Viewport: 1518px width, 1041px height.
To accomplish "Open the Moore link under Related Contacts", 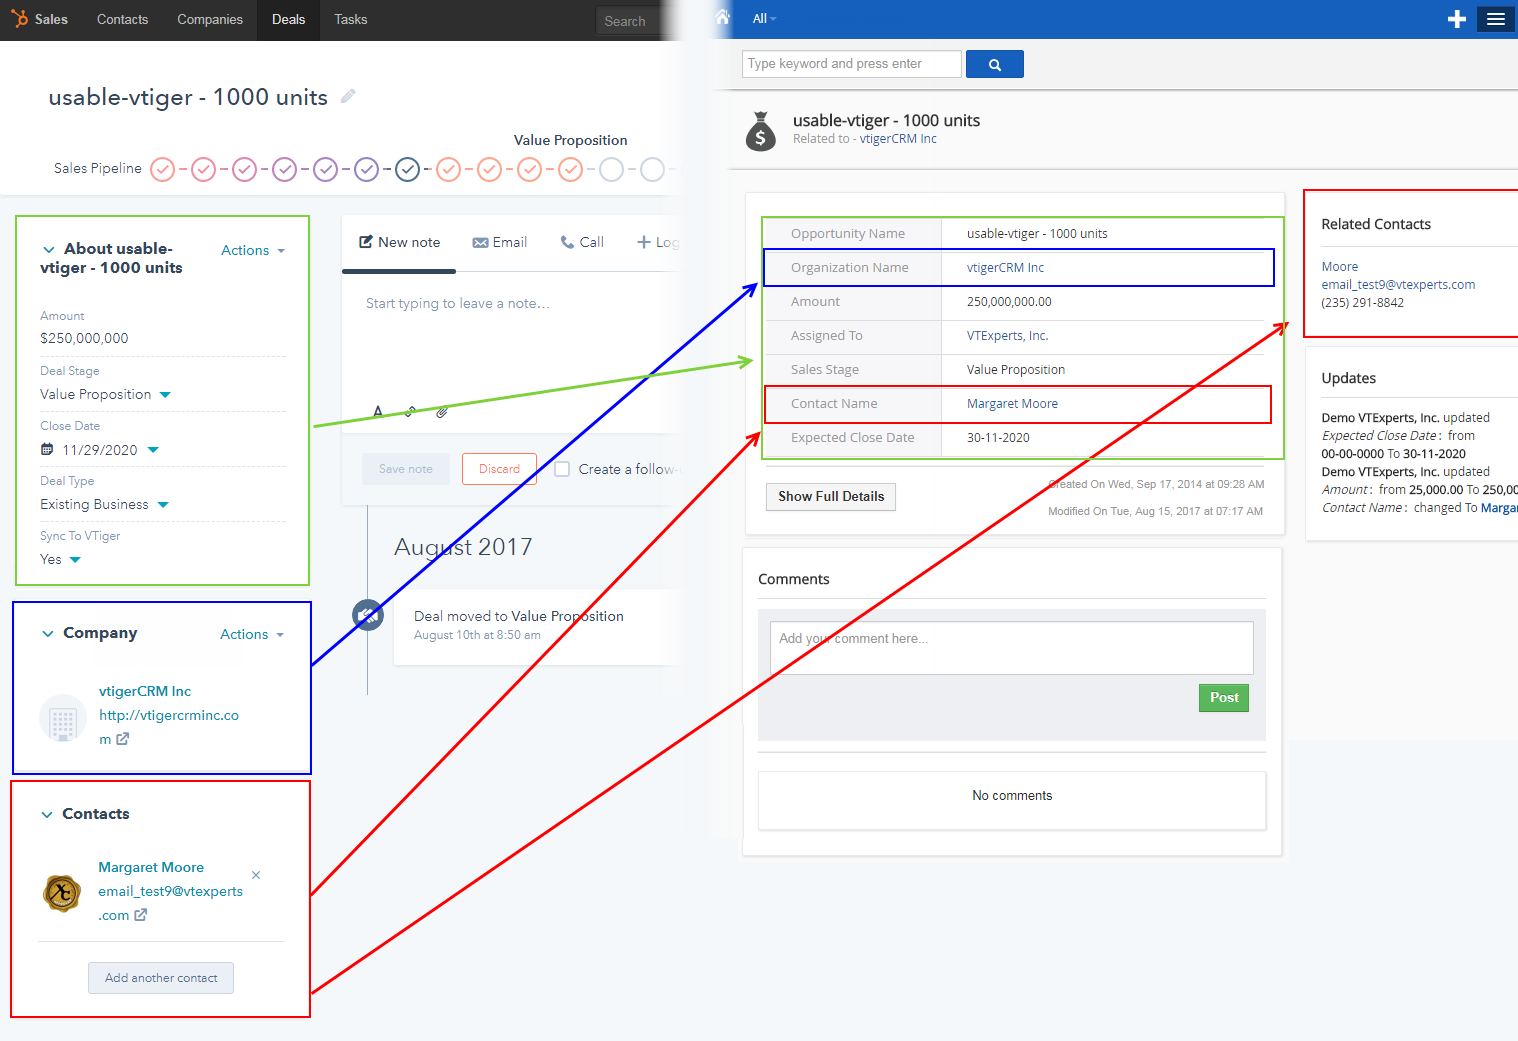I will 1340,267.
